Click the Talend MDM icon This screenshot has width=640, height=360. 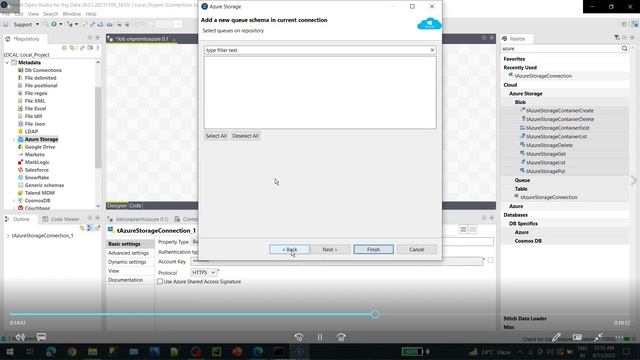pyautogui.click(x=20, y=193)
